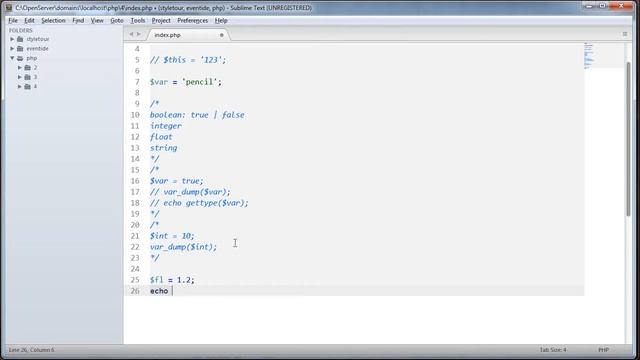
Task: Click the // var_dump($var); line
Action: point(190,192)
